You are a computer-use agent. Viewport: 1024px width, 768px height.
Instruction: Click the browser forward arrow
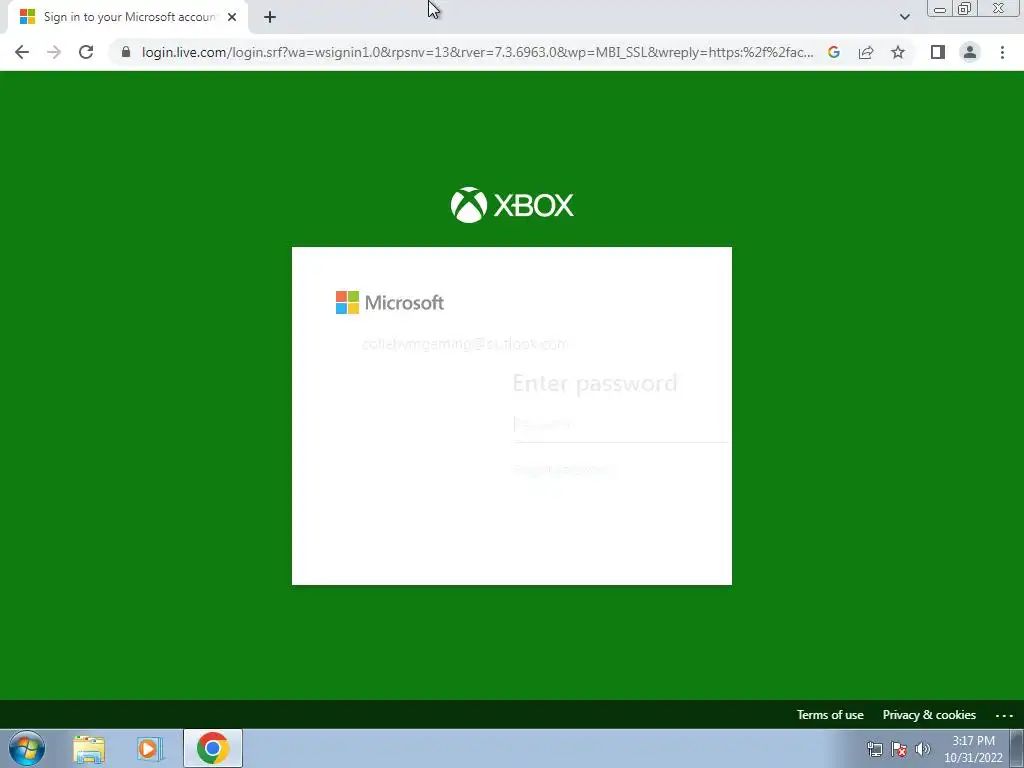[x=54, y=52]
